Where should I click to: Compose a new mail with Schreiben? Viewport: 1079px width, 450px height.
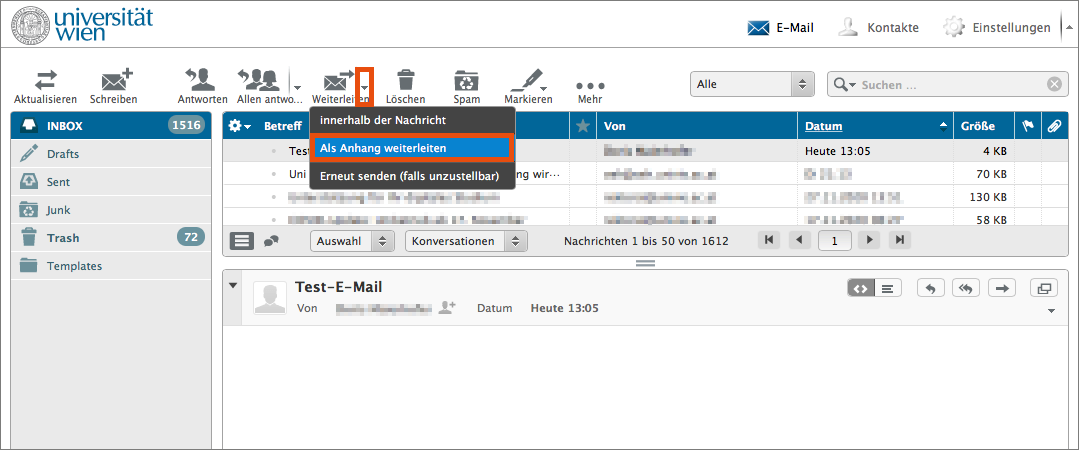pyautogui.click(x=114, y=80)
